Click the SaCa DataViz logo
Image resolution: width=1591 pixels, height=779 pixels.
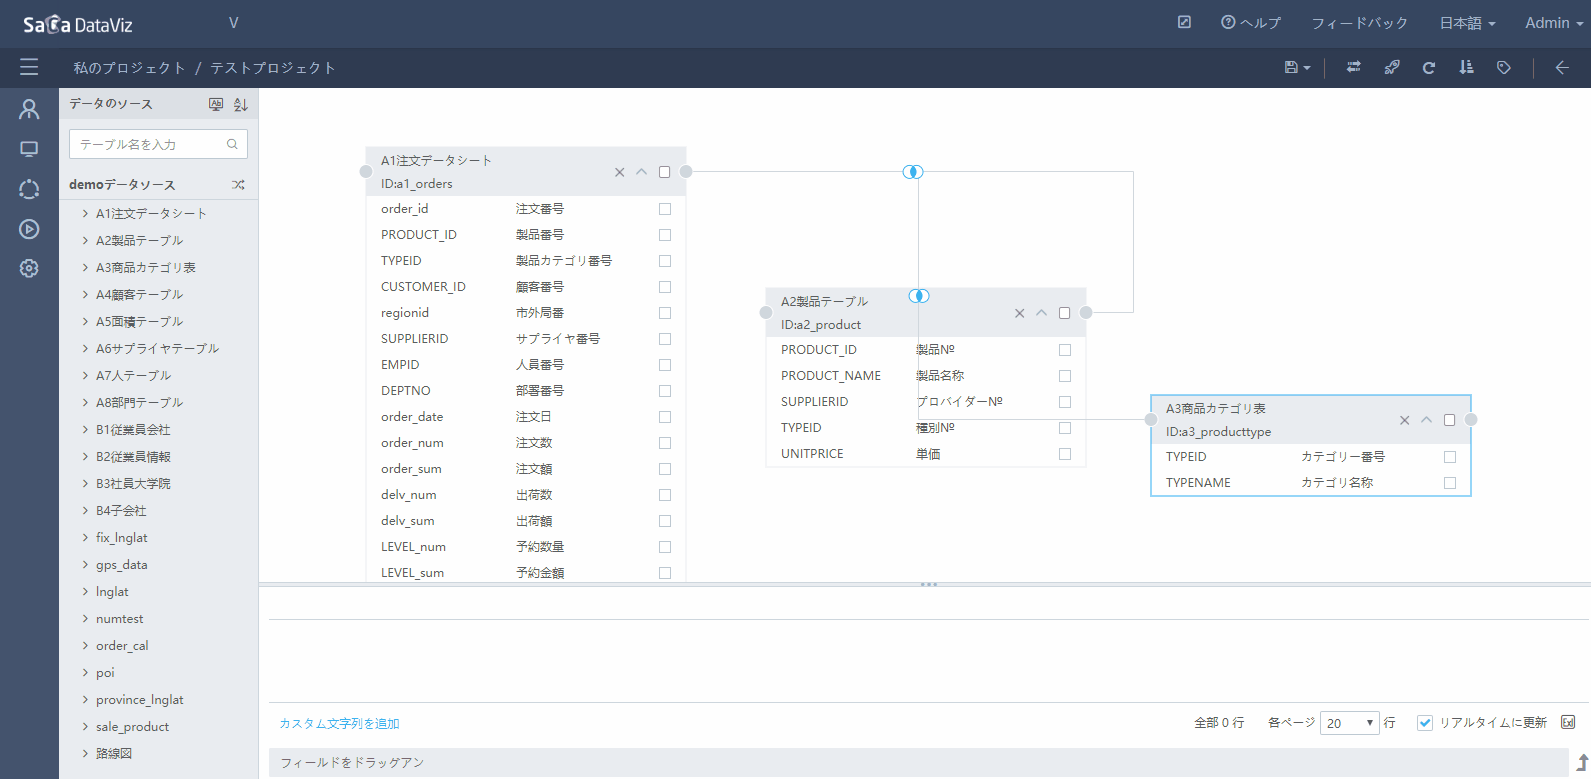coord(78,24)
